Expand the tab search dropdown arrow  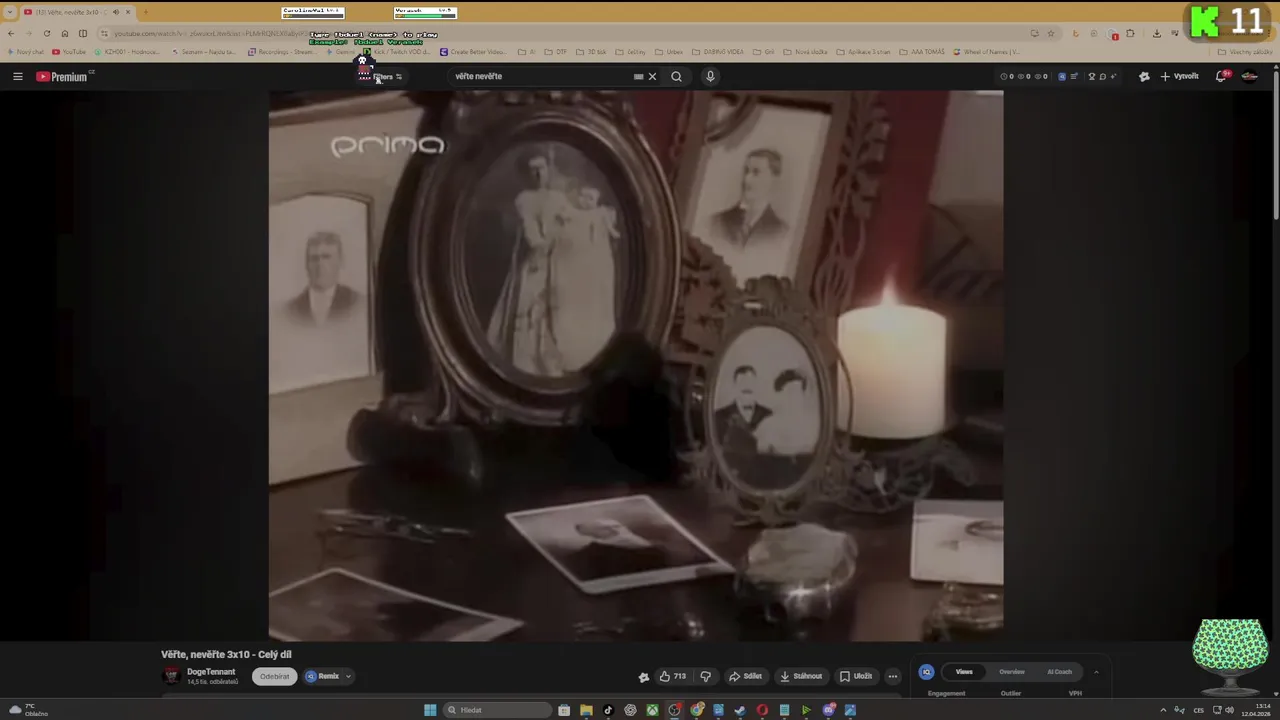pos(10,12)
